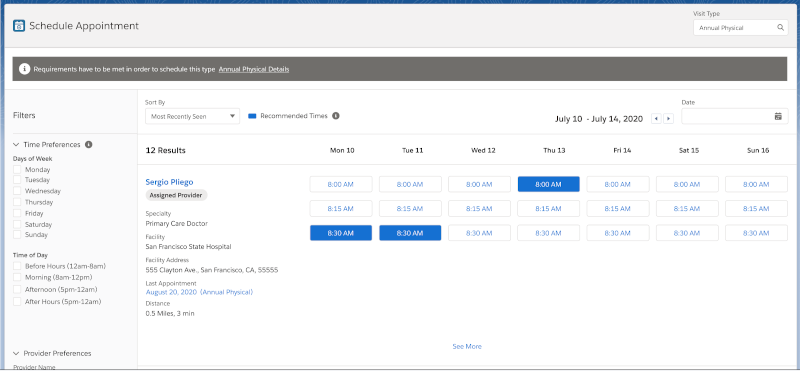Select Sat 15 at 8:15 AM
The height and width of the screenshot is (371, 800).
tap(687, 209)
